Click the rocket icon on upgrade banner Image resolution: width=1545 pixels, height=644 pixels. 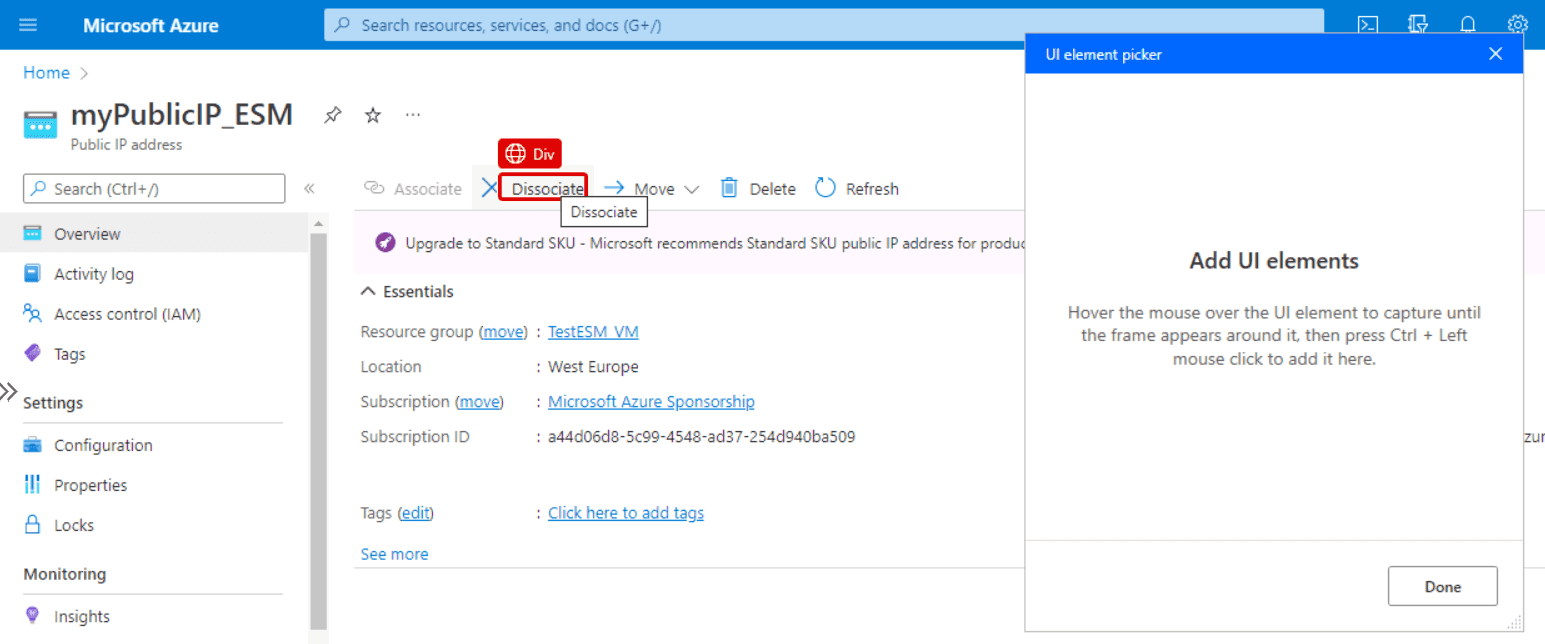(385, 242)
